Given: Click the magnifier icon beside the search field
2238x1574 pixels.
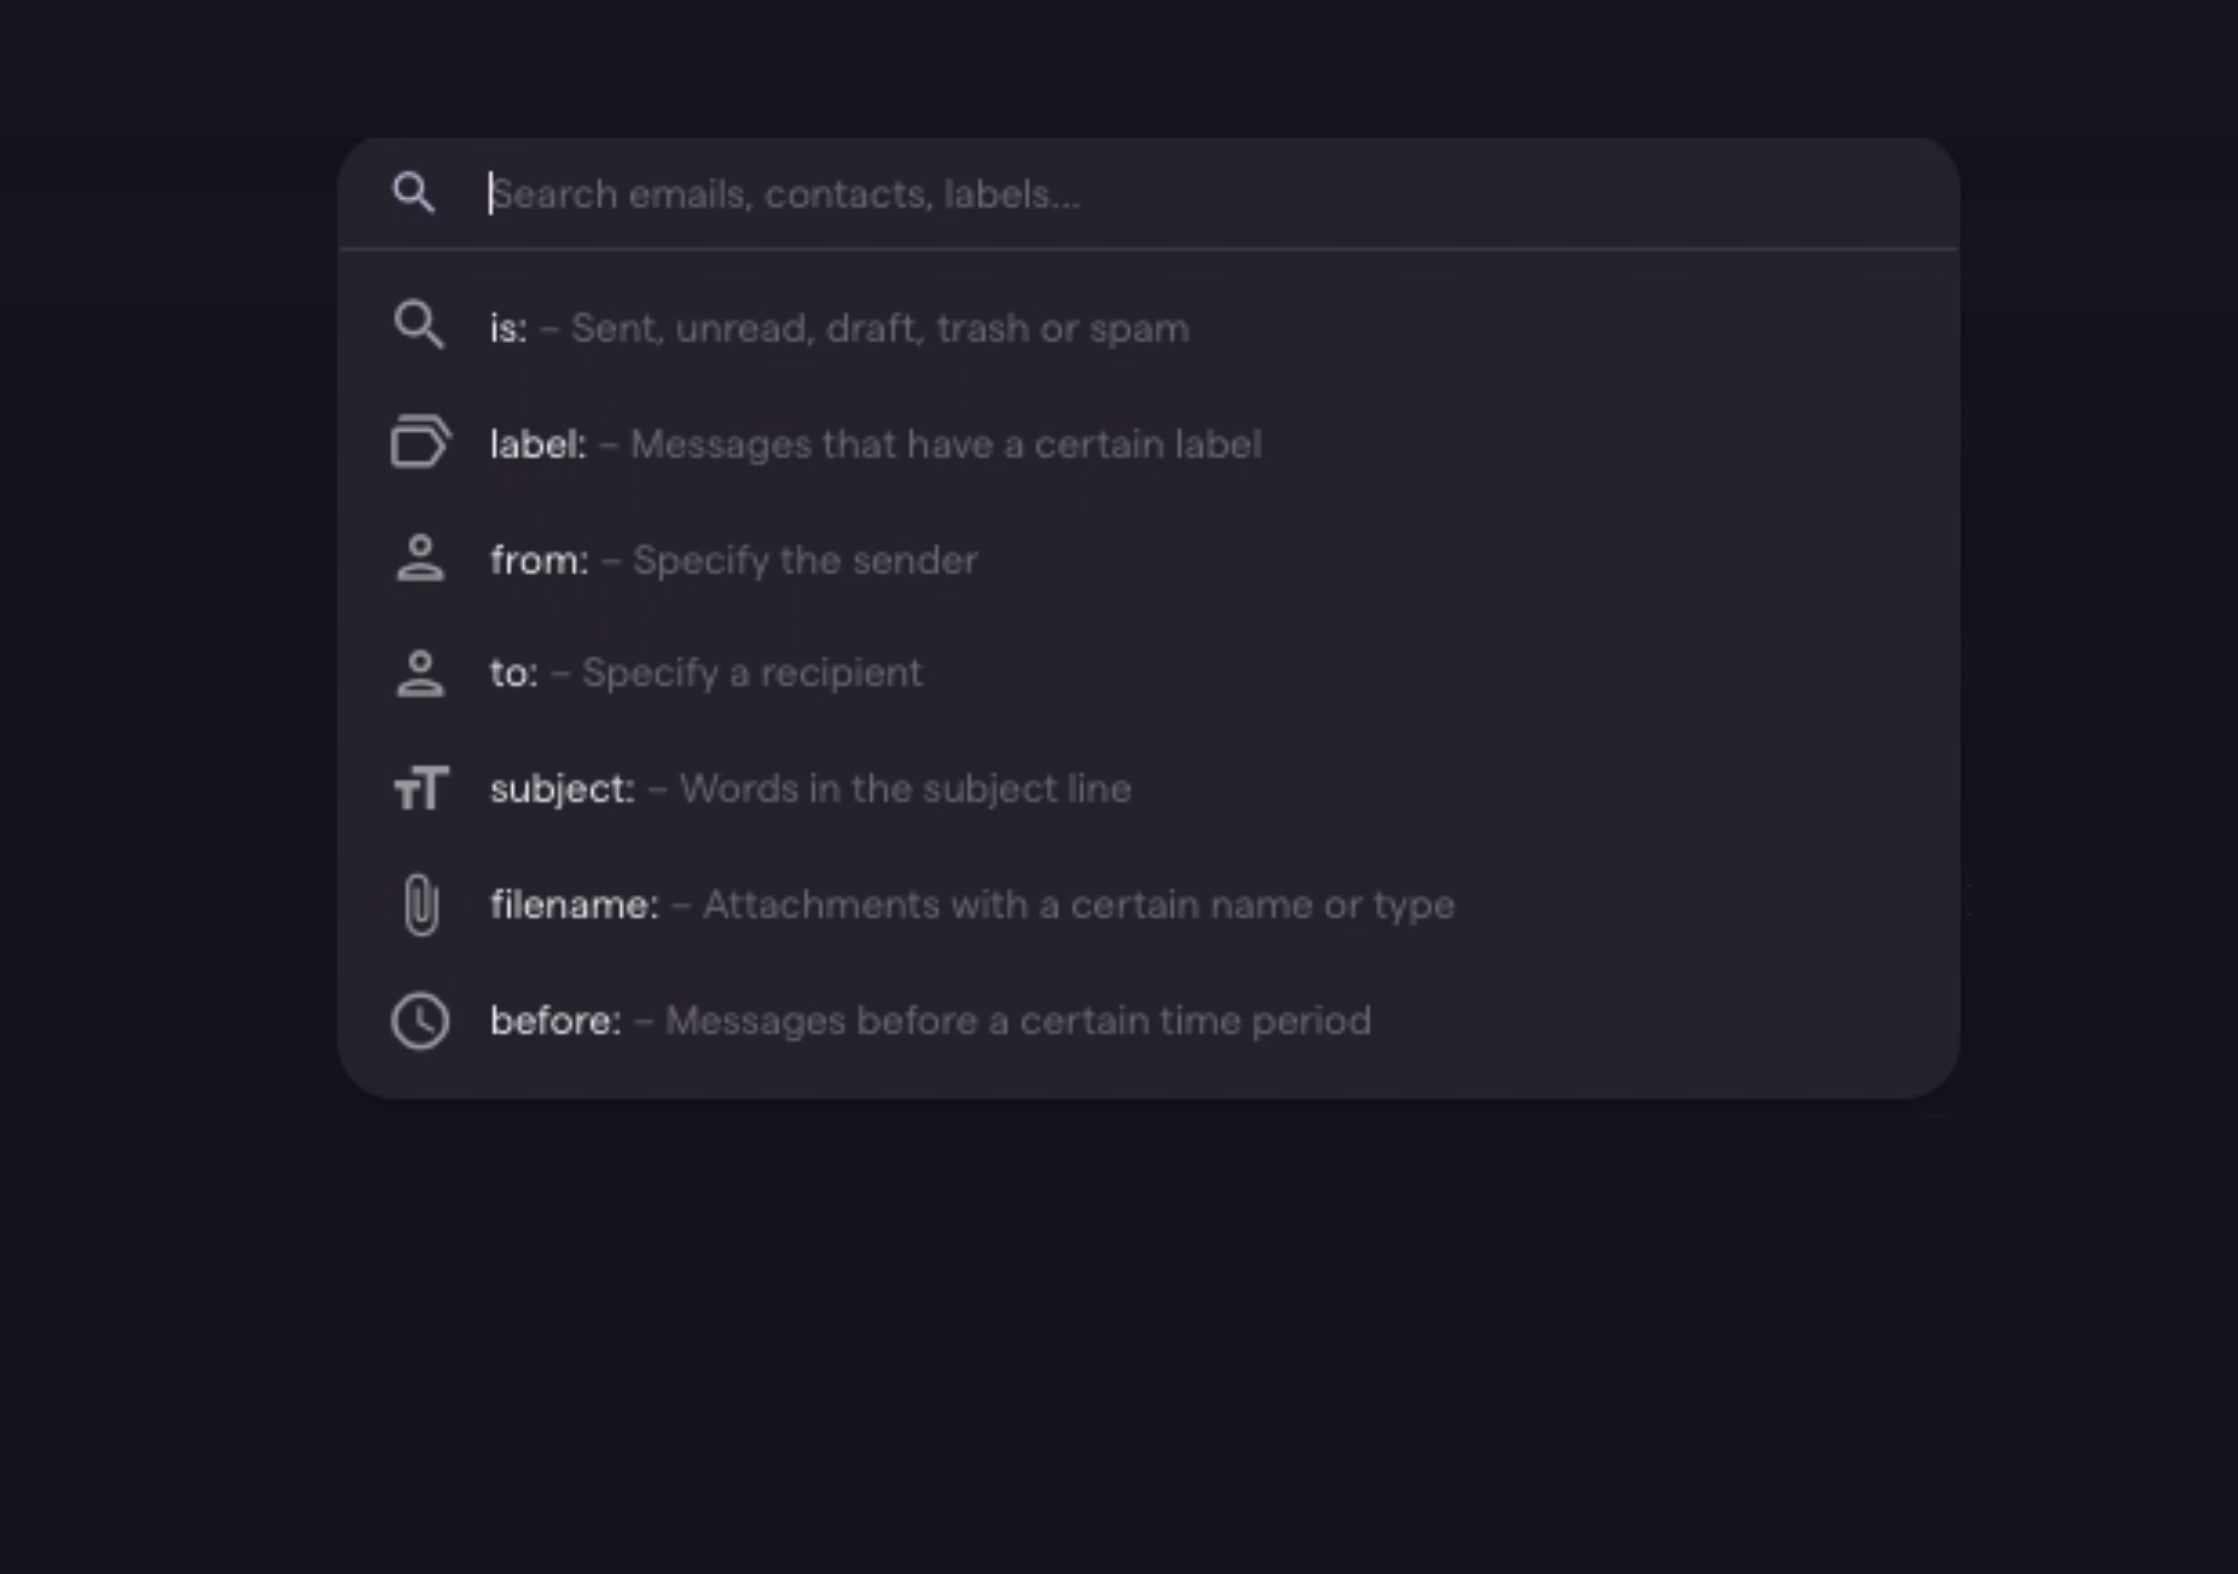Looking at the screenshot, I should point(413,192).
